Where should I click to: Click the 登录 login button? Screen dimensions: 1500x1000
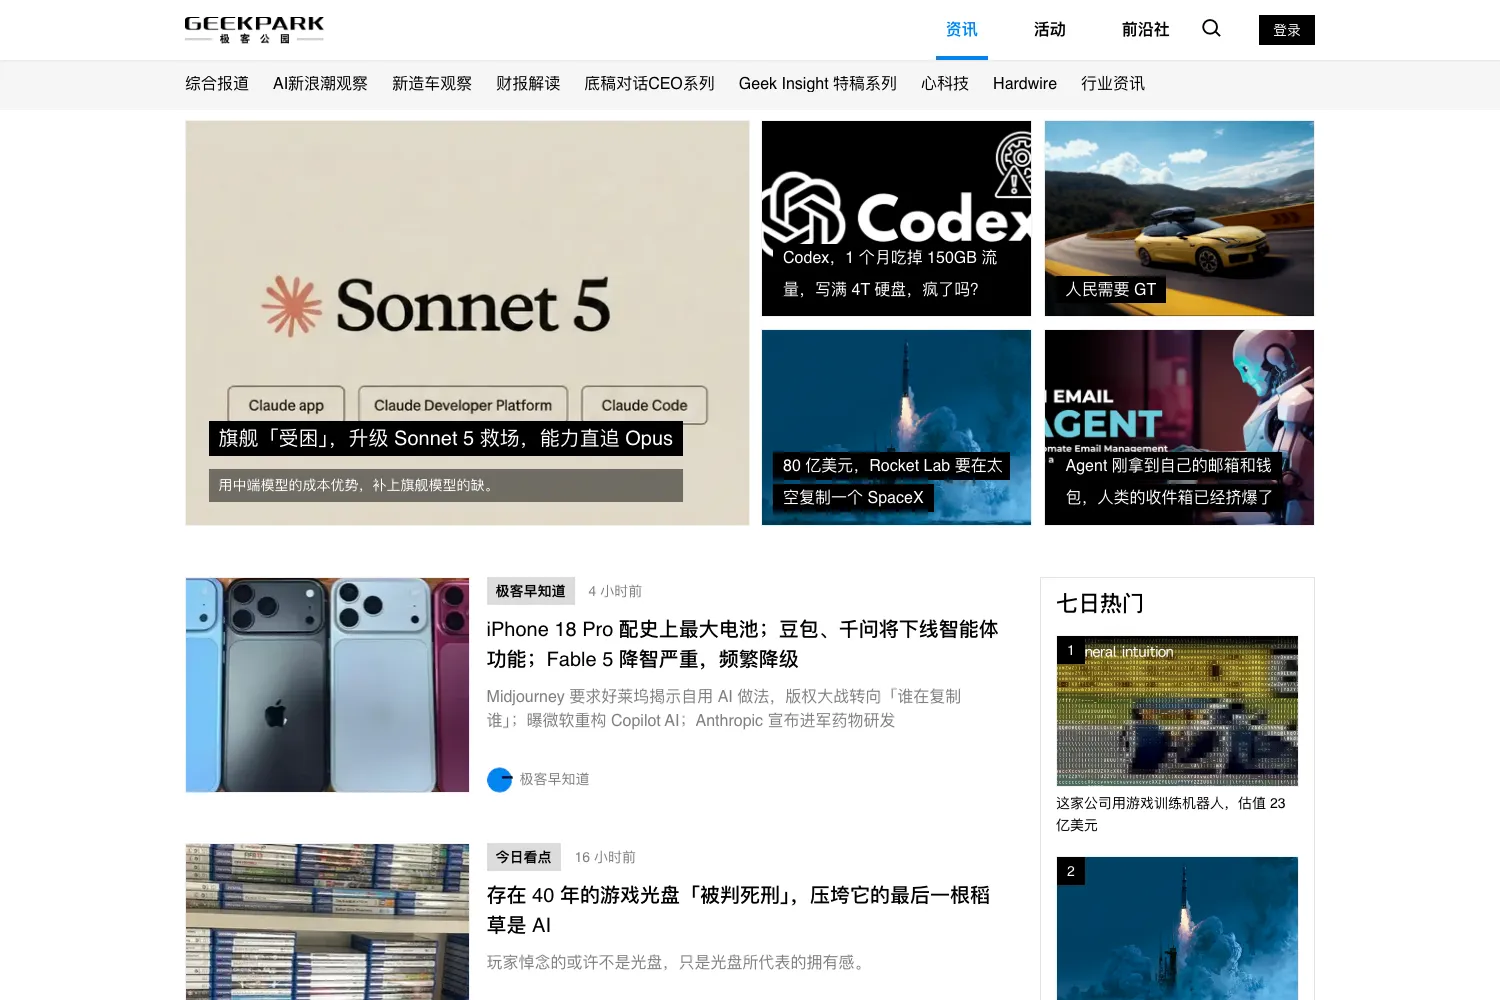click(x=1286, y=30)
